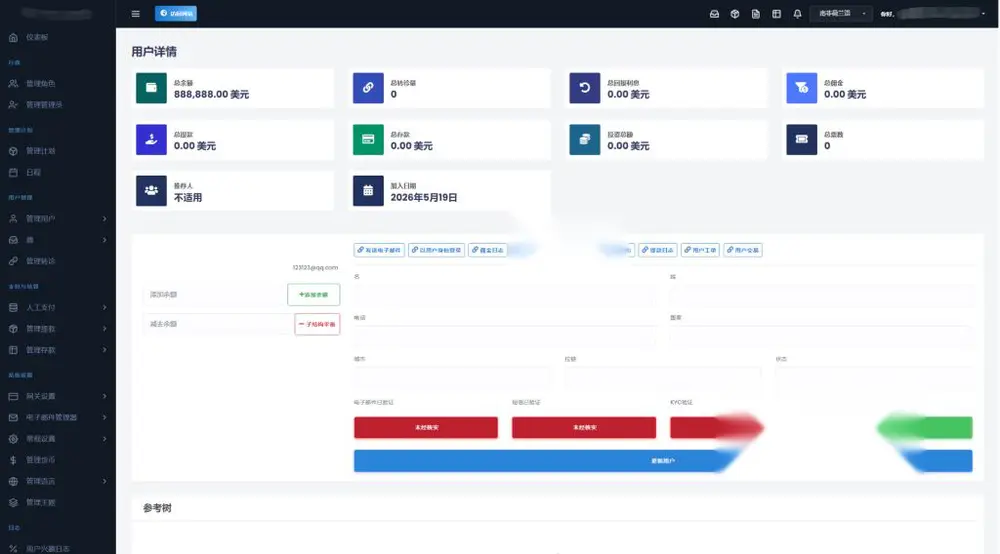1000x554 pixels.
Task: Toggle the KYC verification red button
Action: point(716,427)
